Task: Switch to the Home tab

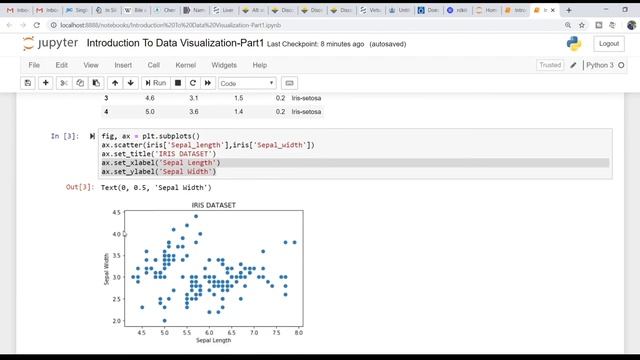Action: (487, 10)
